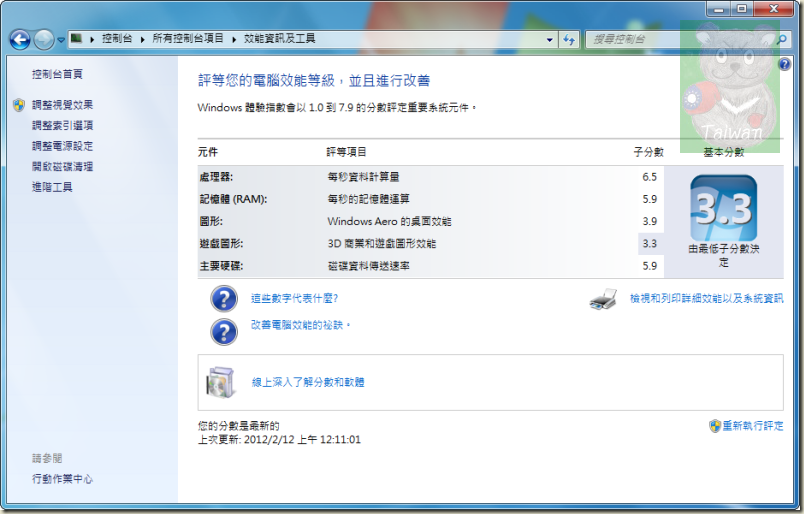This screenshot has height=514, width=804.
Task: Click the 子分數 column header
Action: point(649,152)
